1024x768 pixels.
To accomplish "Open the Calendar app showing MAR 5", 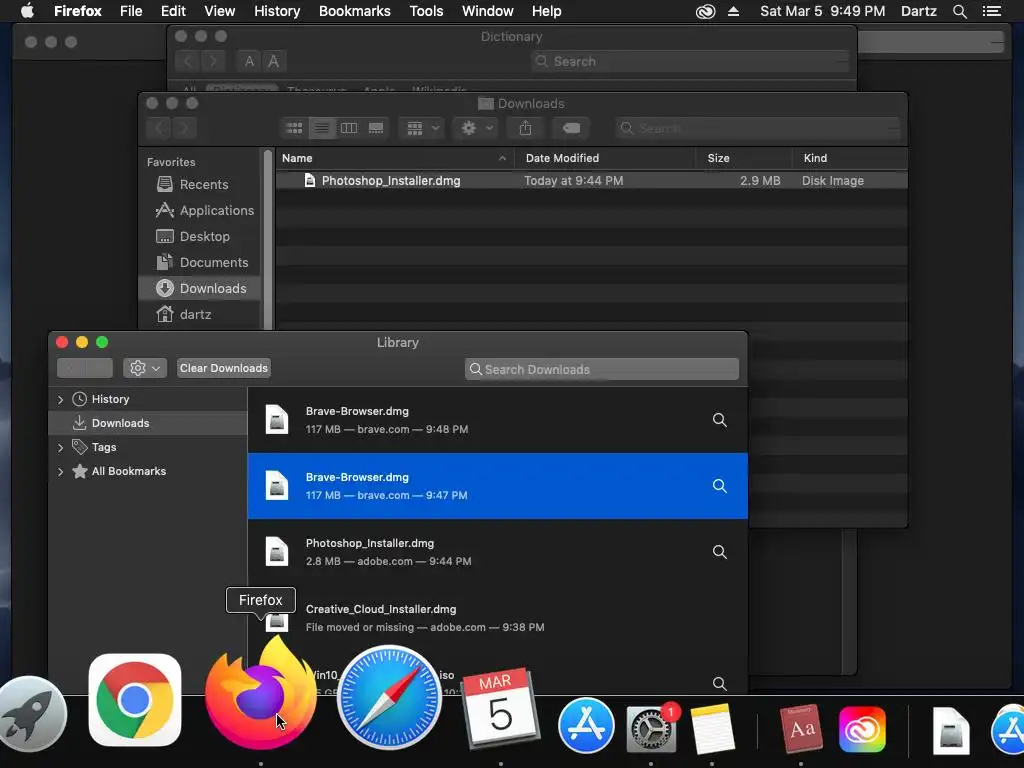I will click(501, 709).
